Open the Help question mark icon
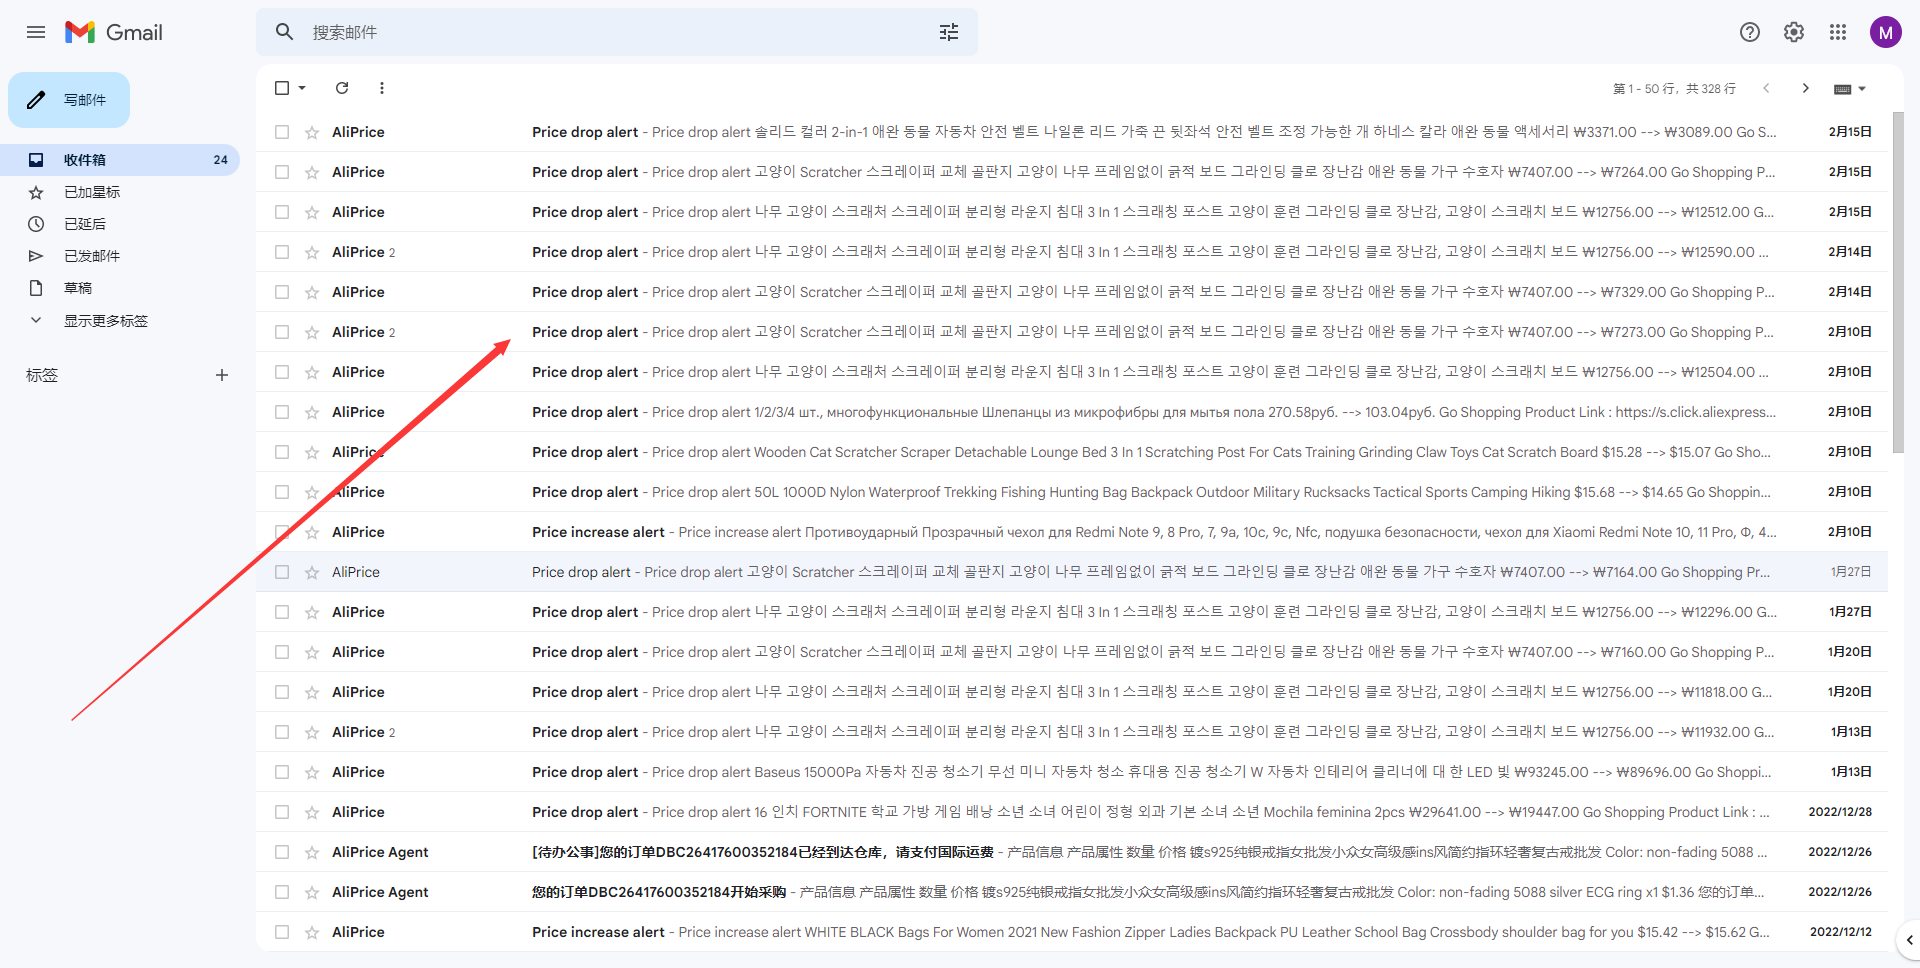Screen dimensions: 1920x968 [x=1750, y=32]
